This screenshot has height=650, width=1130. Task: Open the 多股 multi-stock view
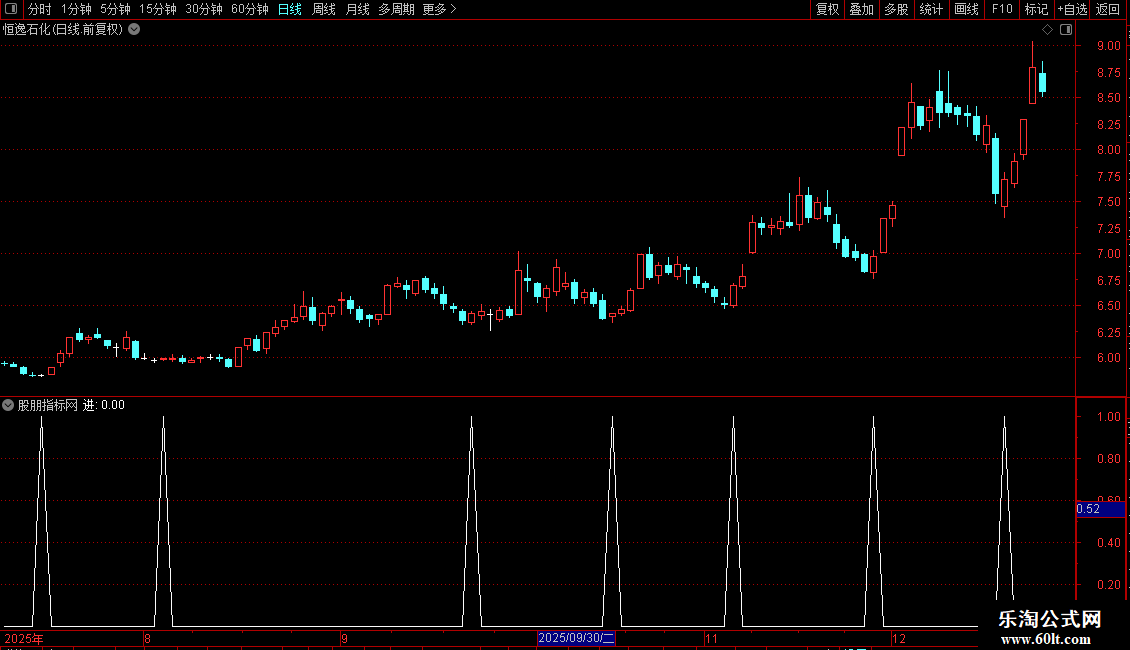point(896,9)
